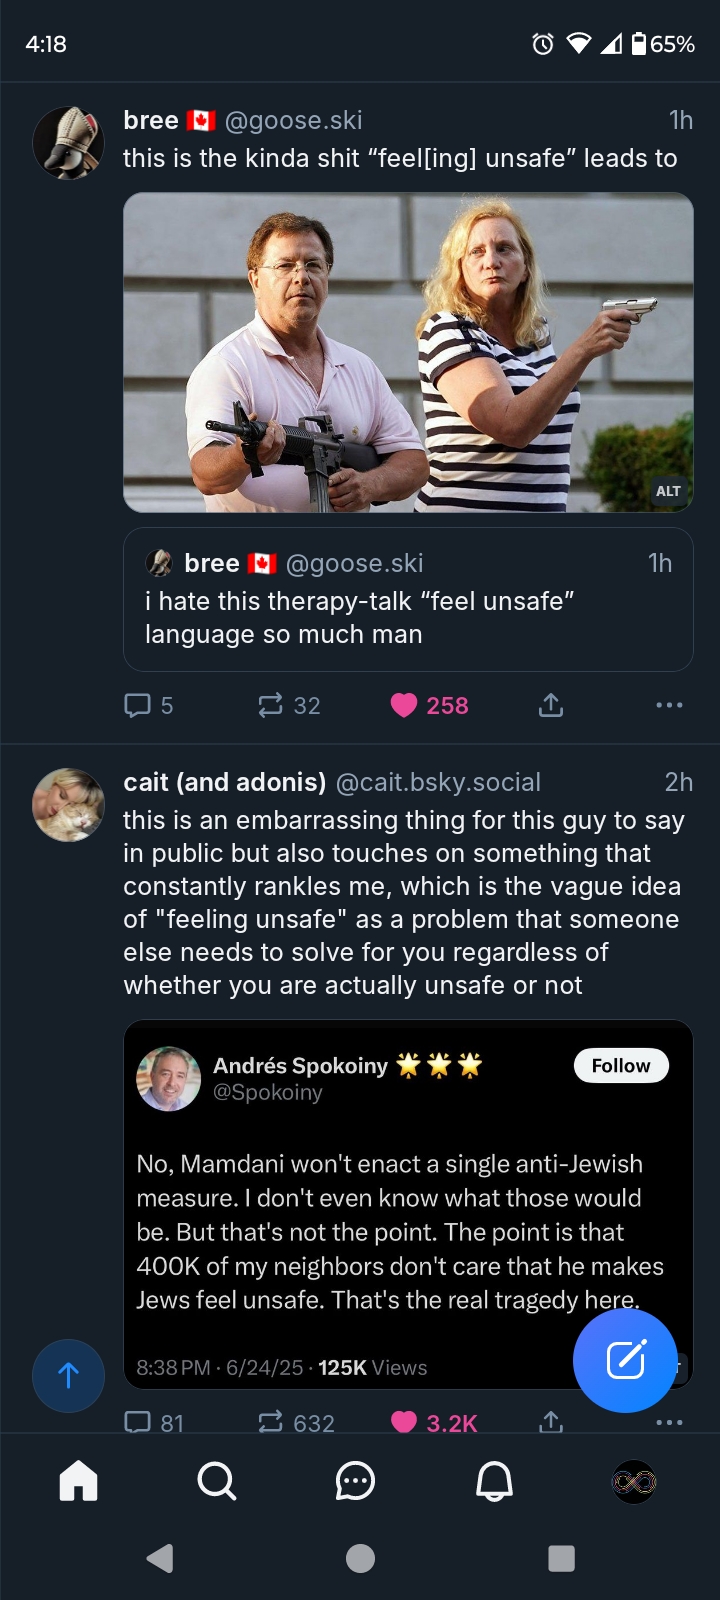Tap the compose new post button
The width and height of the screenshot is (720, 1600).
coord(625,1360)
